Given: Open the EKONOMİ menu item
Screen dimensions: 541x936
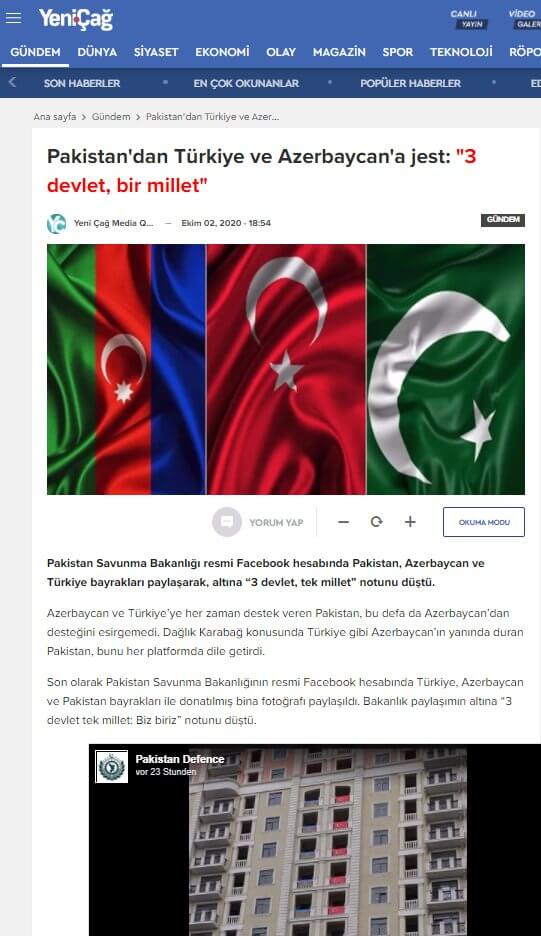Looking at the screenshot, I should (x=222, y=52).
